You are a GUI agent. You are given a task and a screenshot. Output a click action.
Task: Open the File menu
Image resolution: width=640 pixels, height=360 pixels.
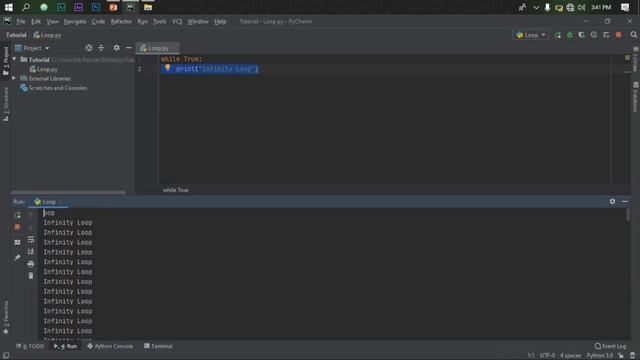20,22
